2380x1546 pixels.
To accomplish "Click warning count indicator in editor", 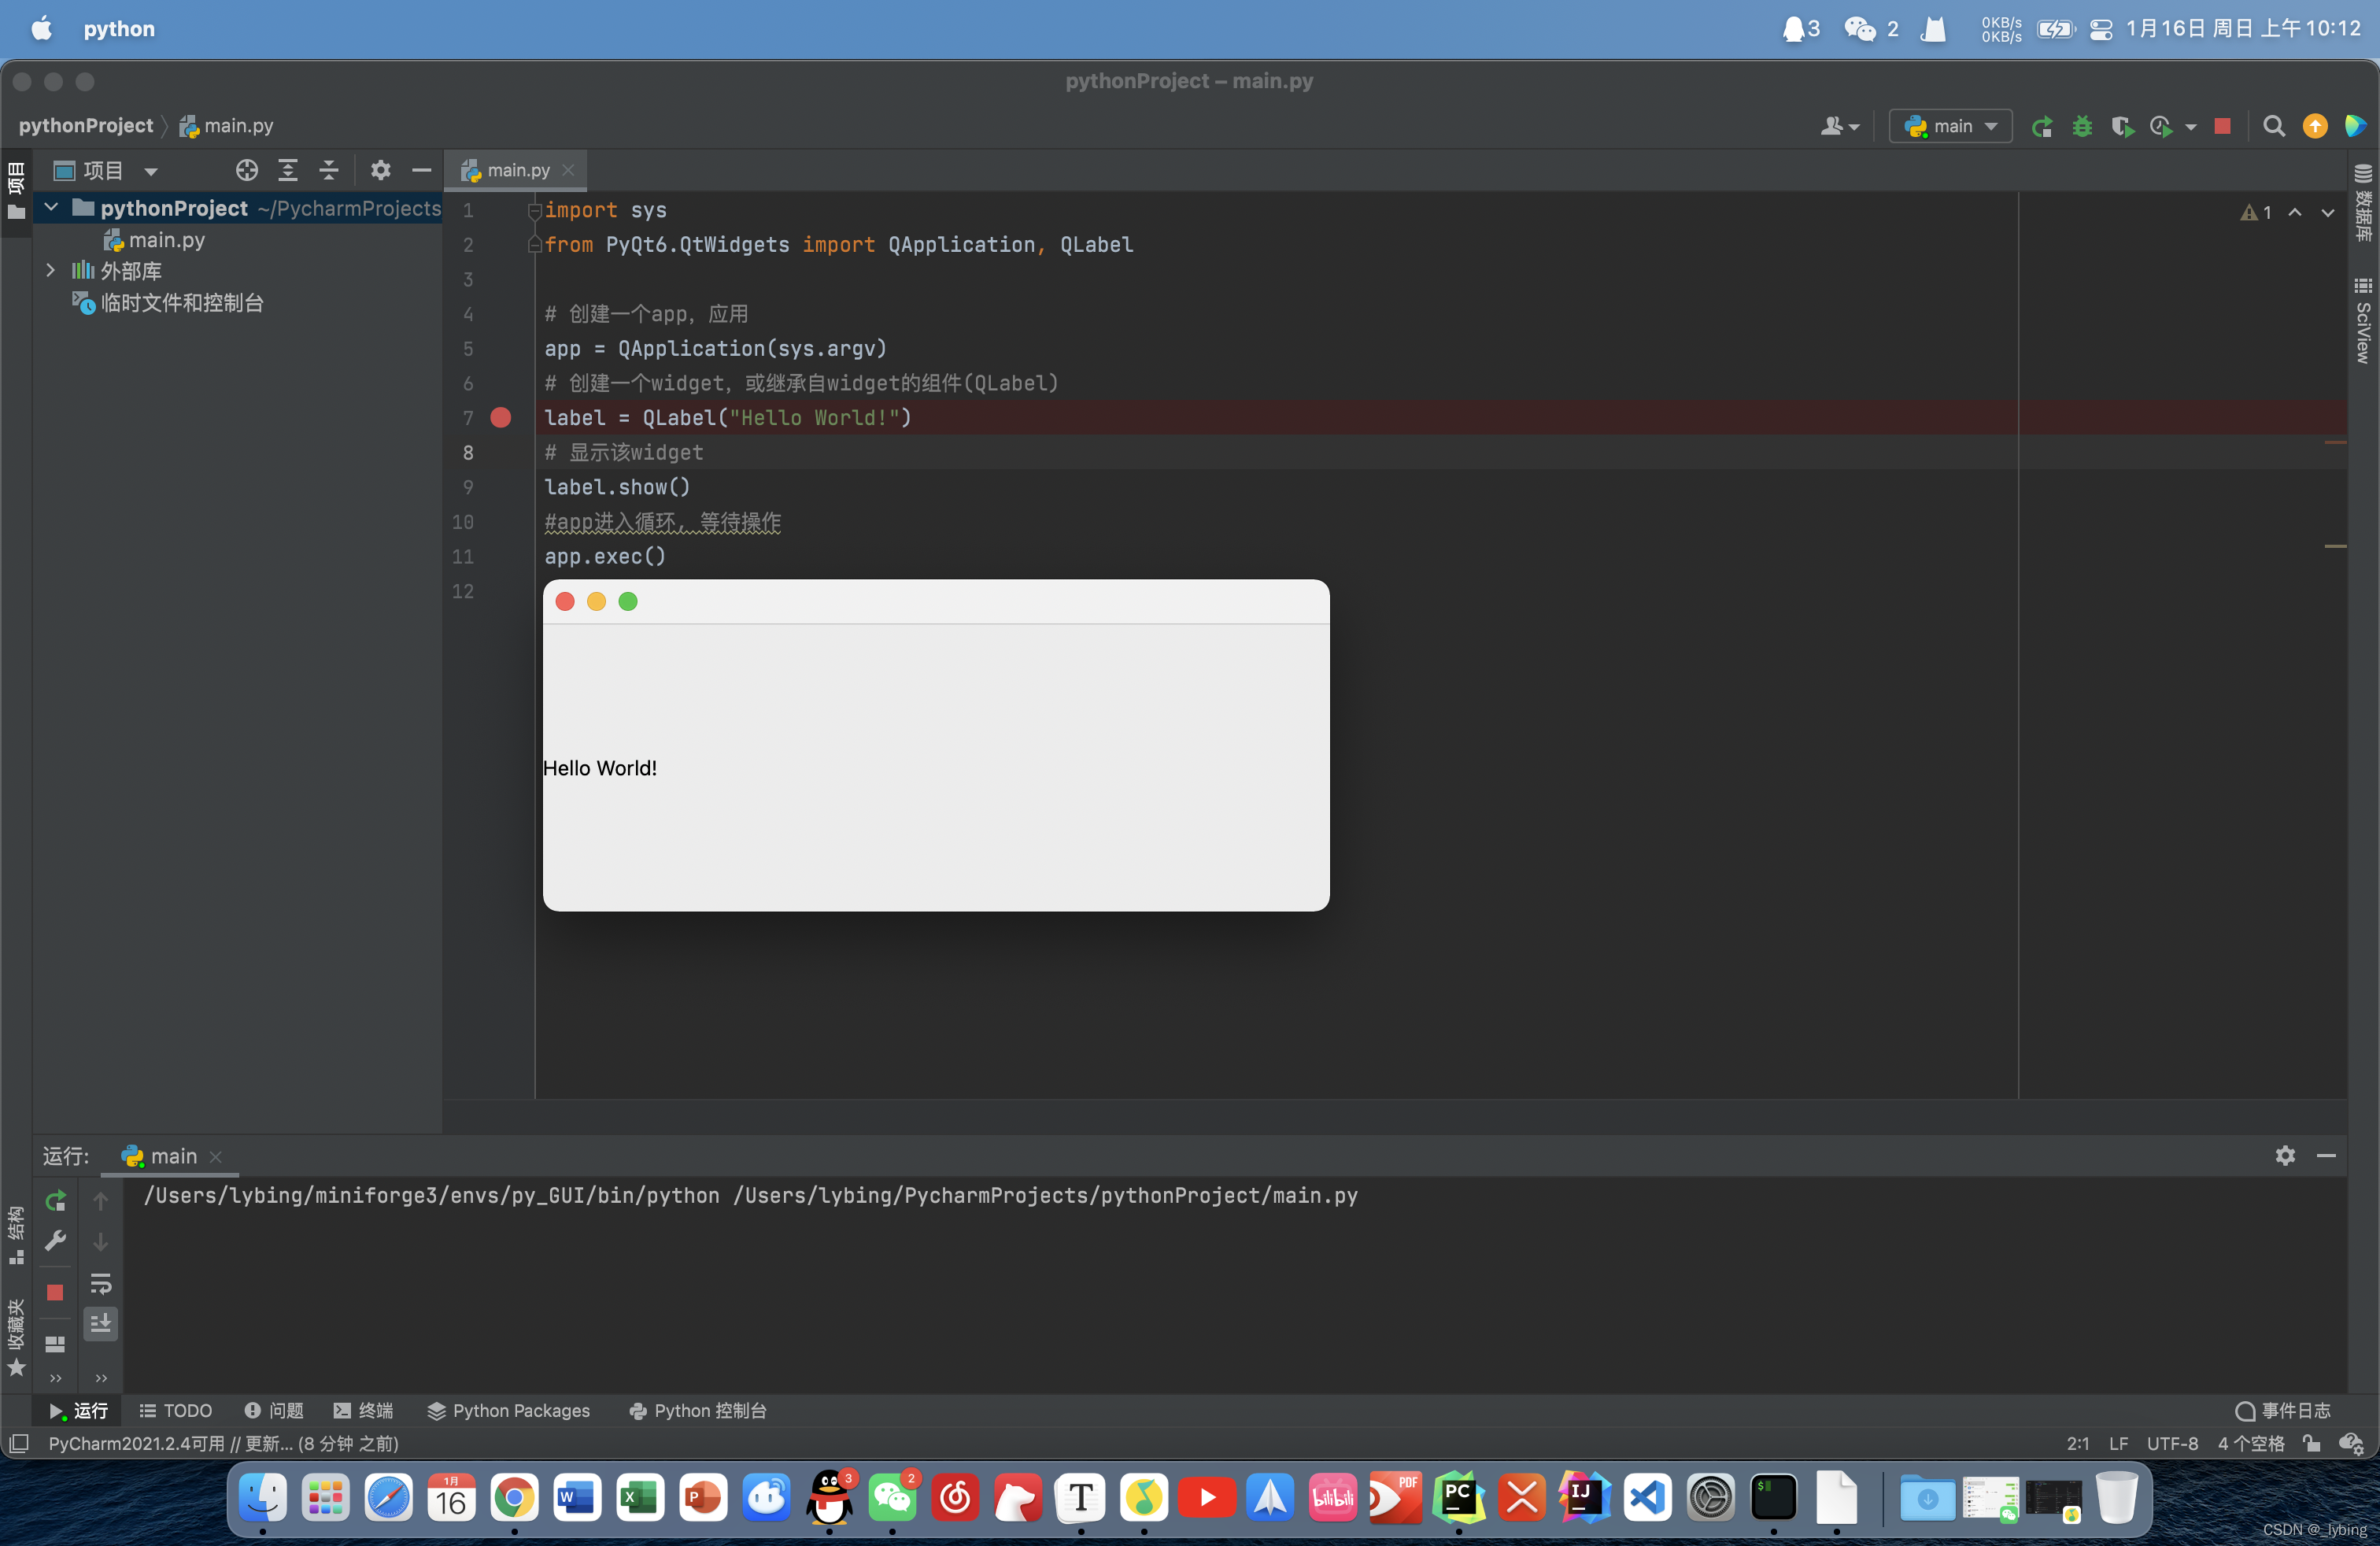I will (2256, 212).
